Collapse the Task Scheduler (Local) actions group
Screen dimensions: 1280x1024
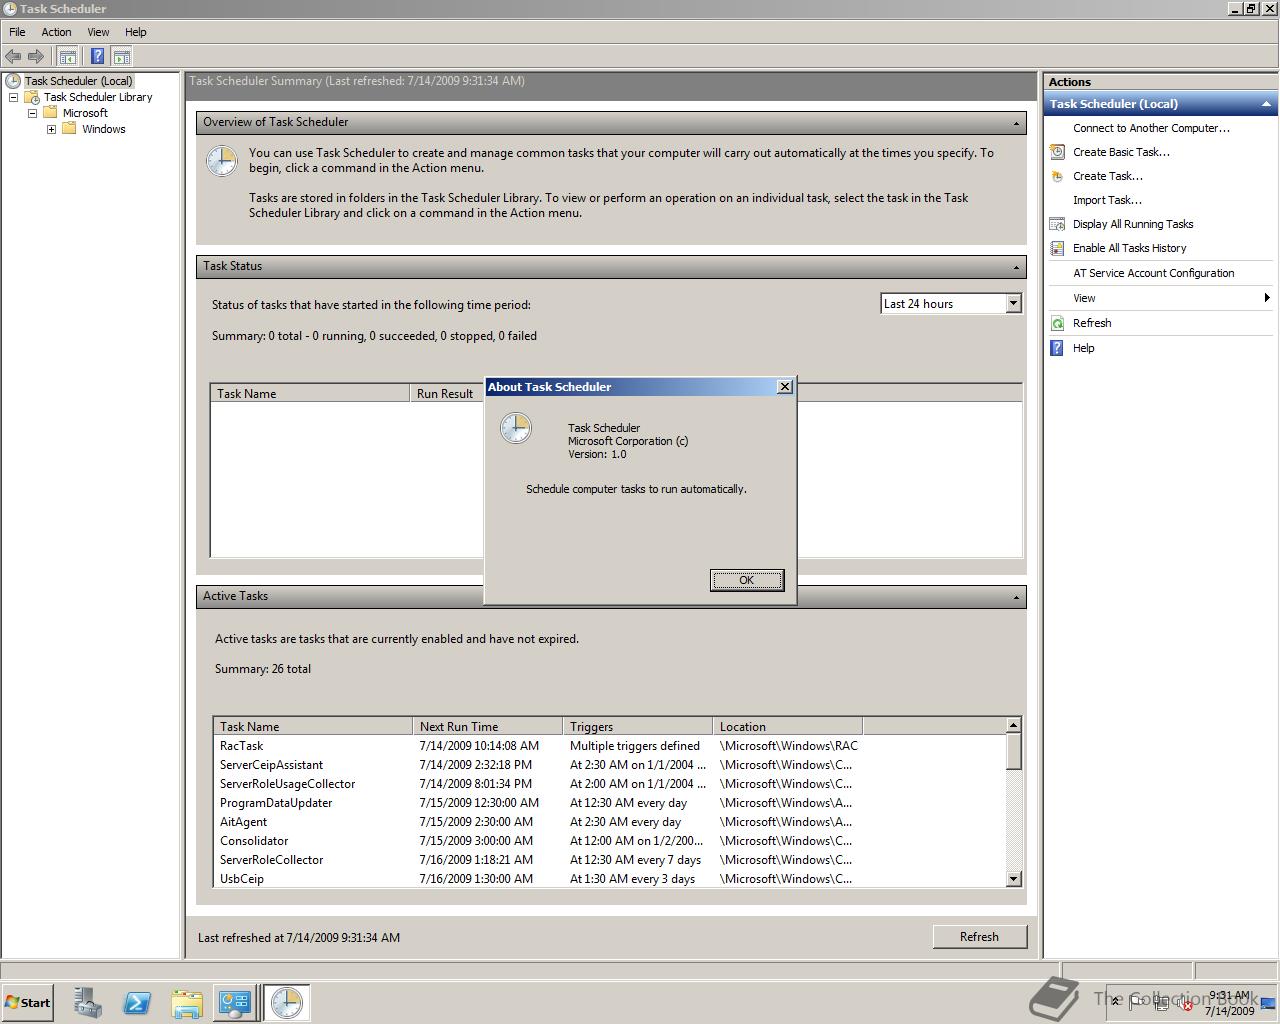pos(1266,104)
